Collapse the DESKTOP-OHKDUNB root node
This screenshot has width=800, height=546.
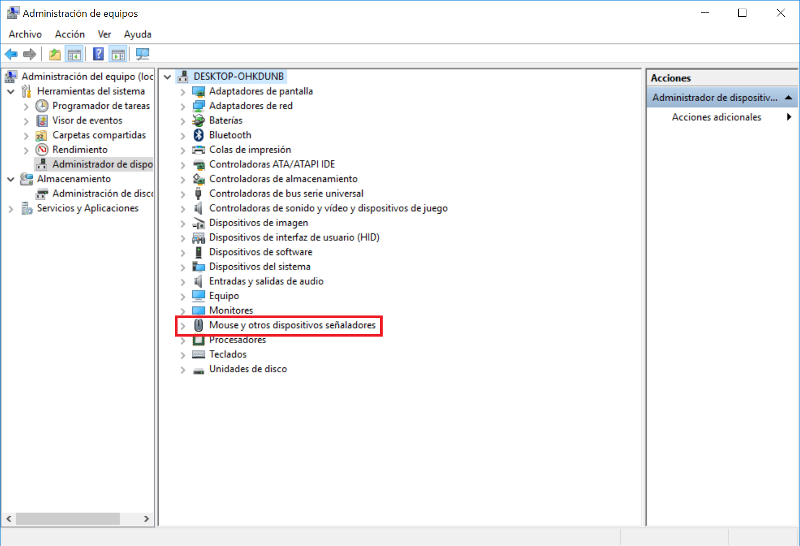tap(167, 77)
